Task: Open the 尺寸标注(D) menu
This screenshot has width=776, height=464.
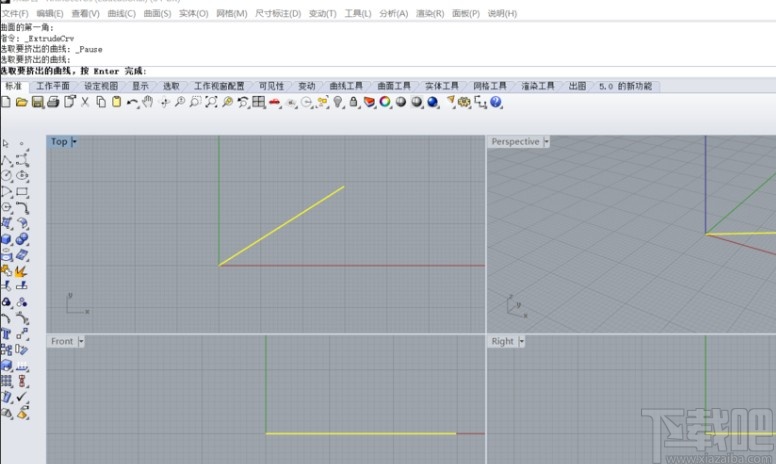Action: coord(278,13)
